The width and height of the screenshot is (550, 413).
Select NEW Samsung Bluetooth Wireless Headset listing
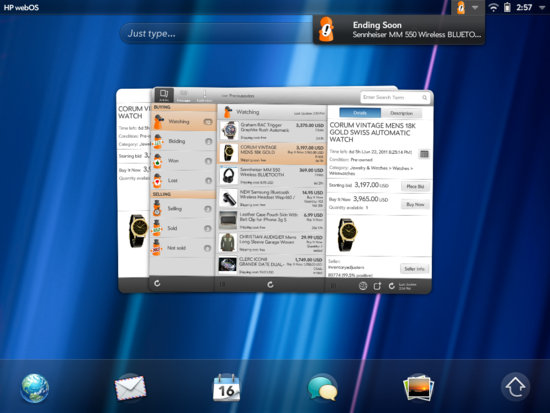tap(272, 198)
